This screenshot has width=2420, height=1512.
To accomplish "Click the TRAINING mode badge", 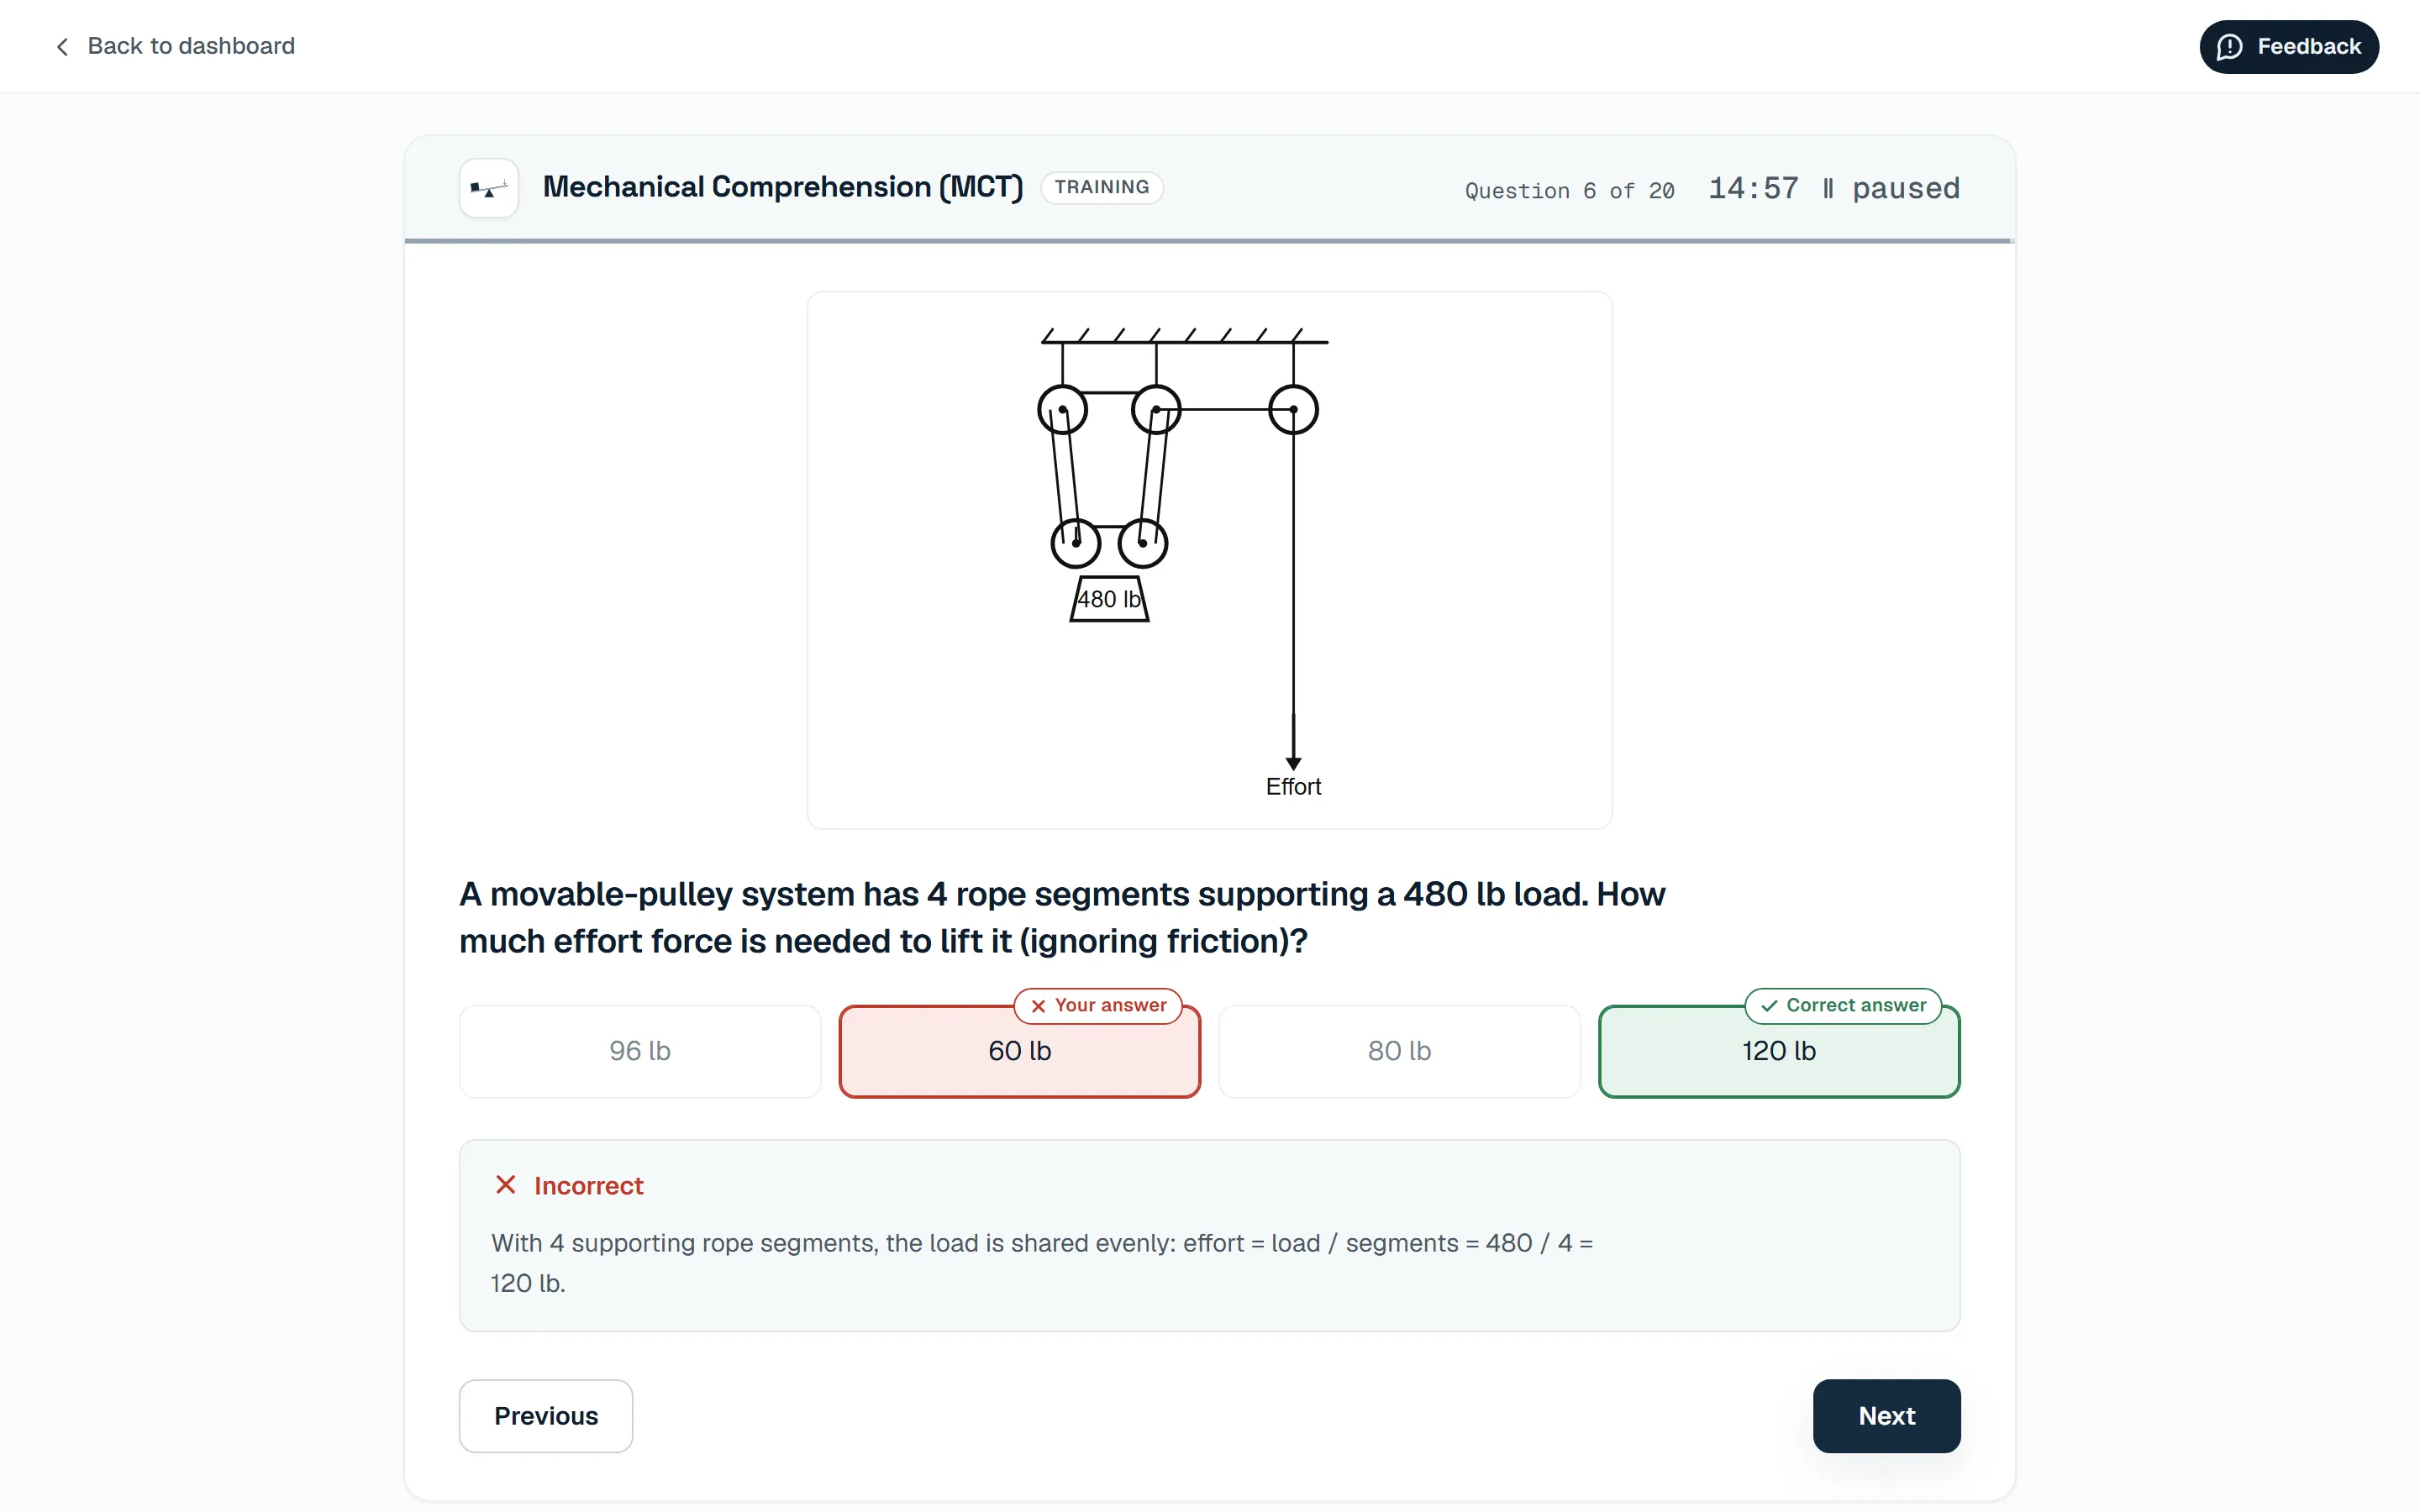I will coord(1101,188).
